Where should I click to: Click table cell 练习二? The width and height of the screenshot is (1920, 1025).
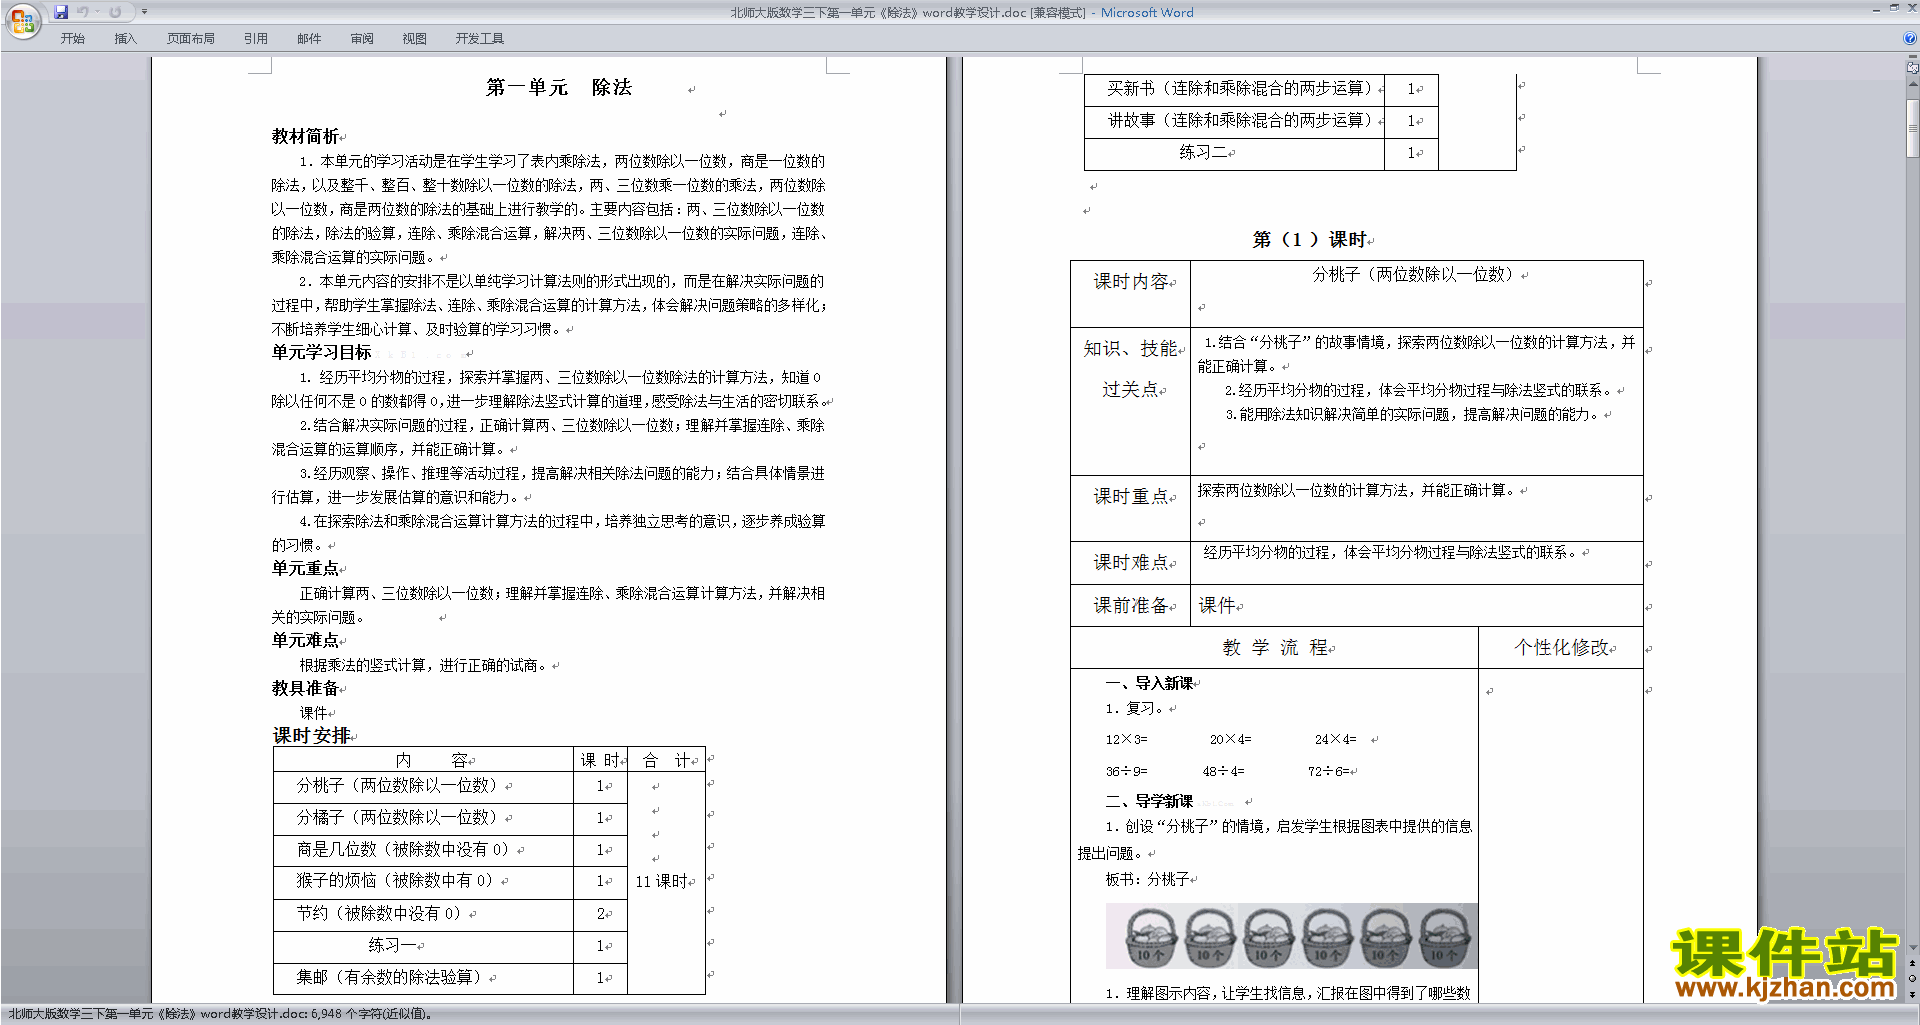1234,153
